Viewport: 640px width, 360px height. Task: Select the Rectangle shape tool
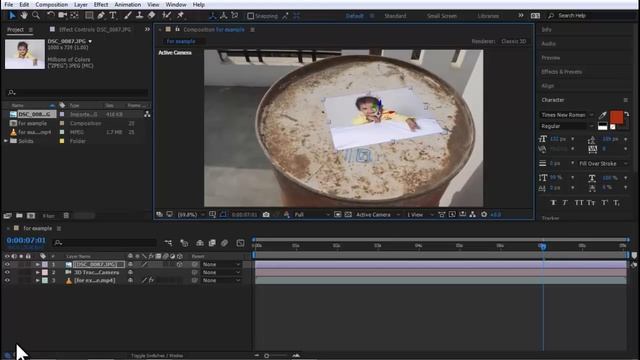point(89,16)
